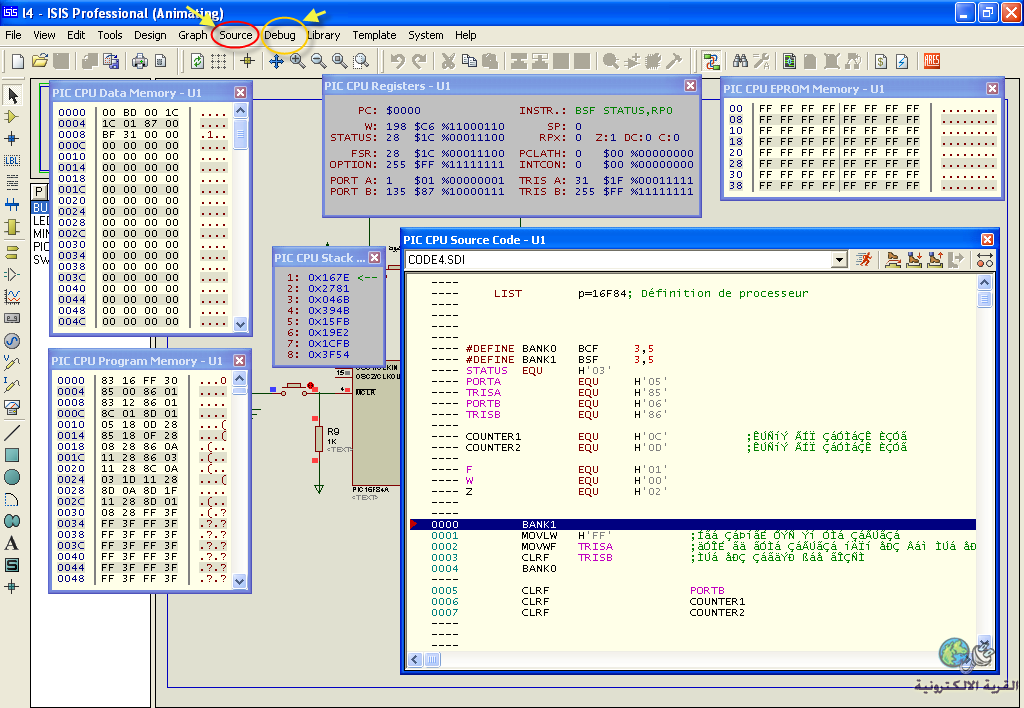Screen dimensions: 1024x708
Task: Select highlighted source line 0000 BANK1
Action: click(x=692, y=524)
